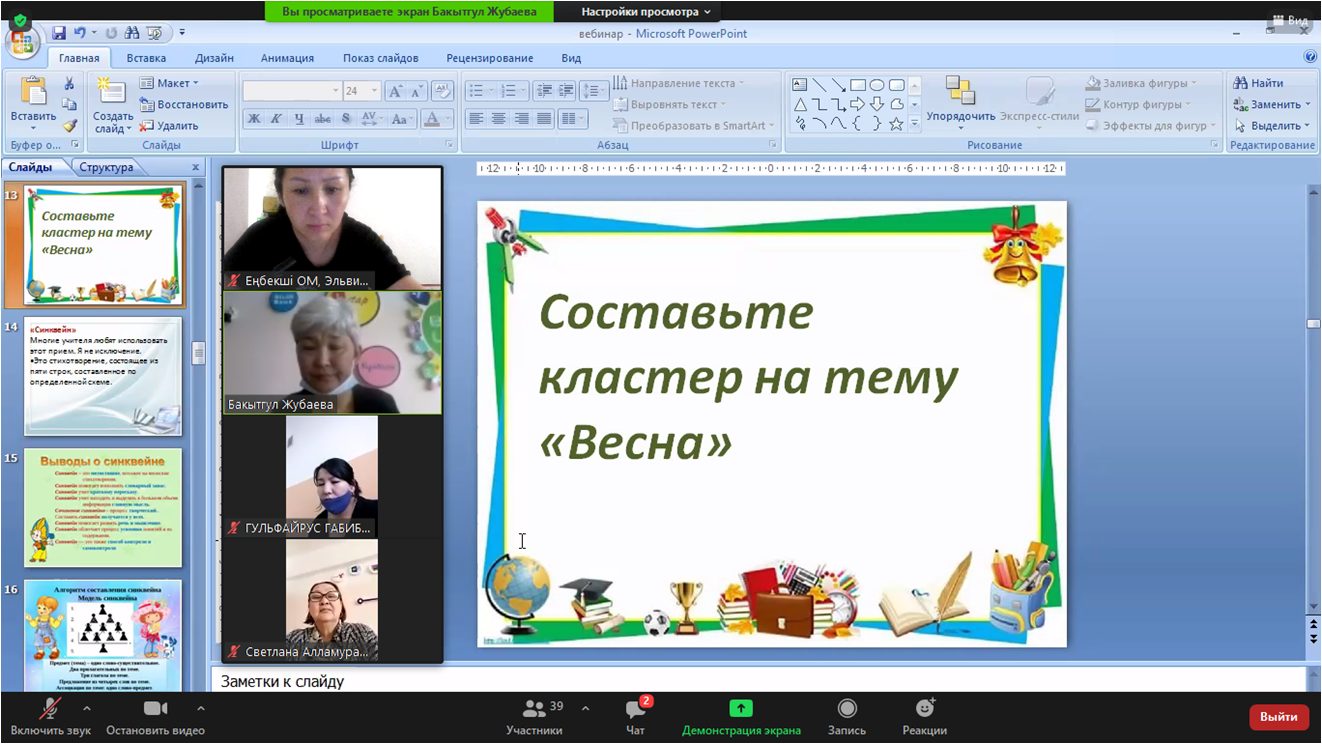The image size is (1322, 744).
Task: Open the Структура pane tab
Action: (106, 167)
